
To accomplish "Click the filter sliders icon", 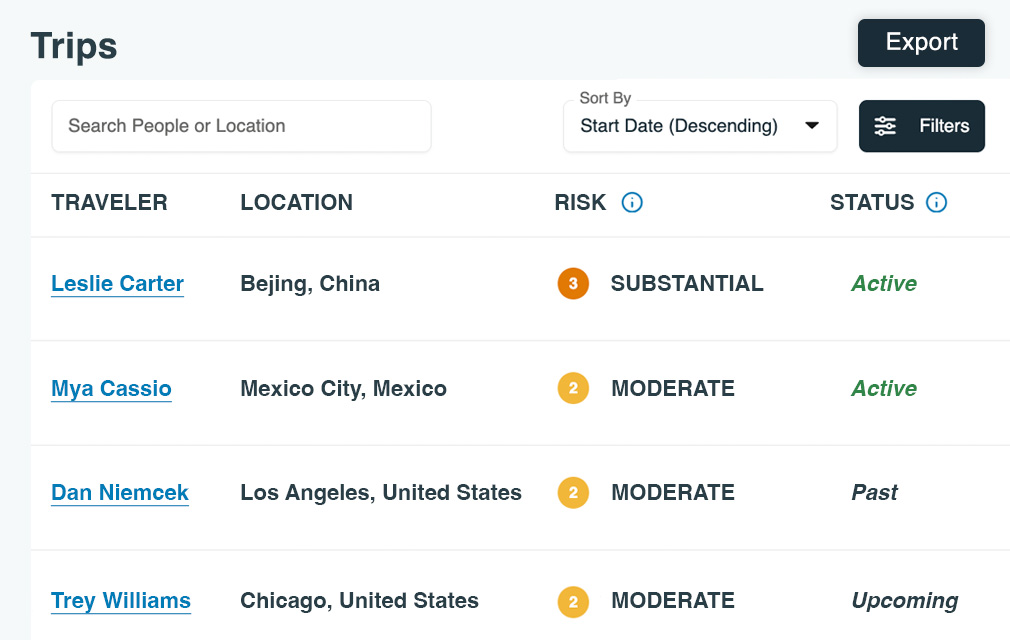I will coord(885,126).
